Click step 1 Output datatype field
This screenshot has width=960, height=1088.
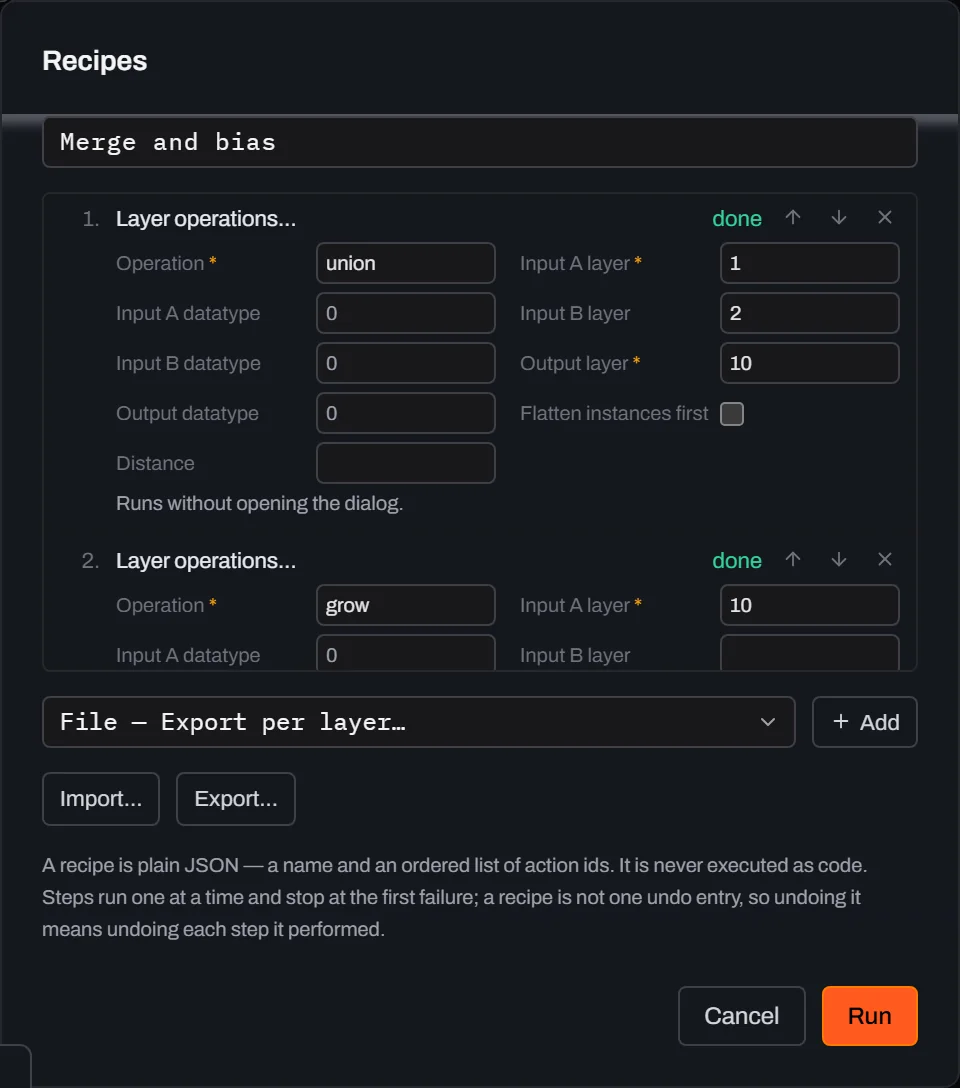tap(406, 413)
